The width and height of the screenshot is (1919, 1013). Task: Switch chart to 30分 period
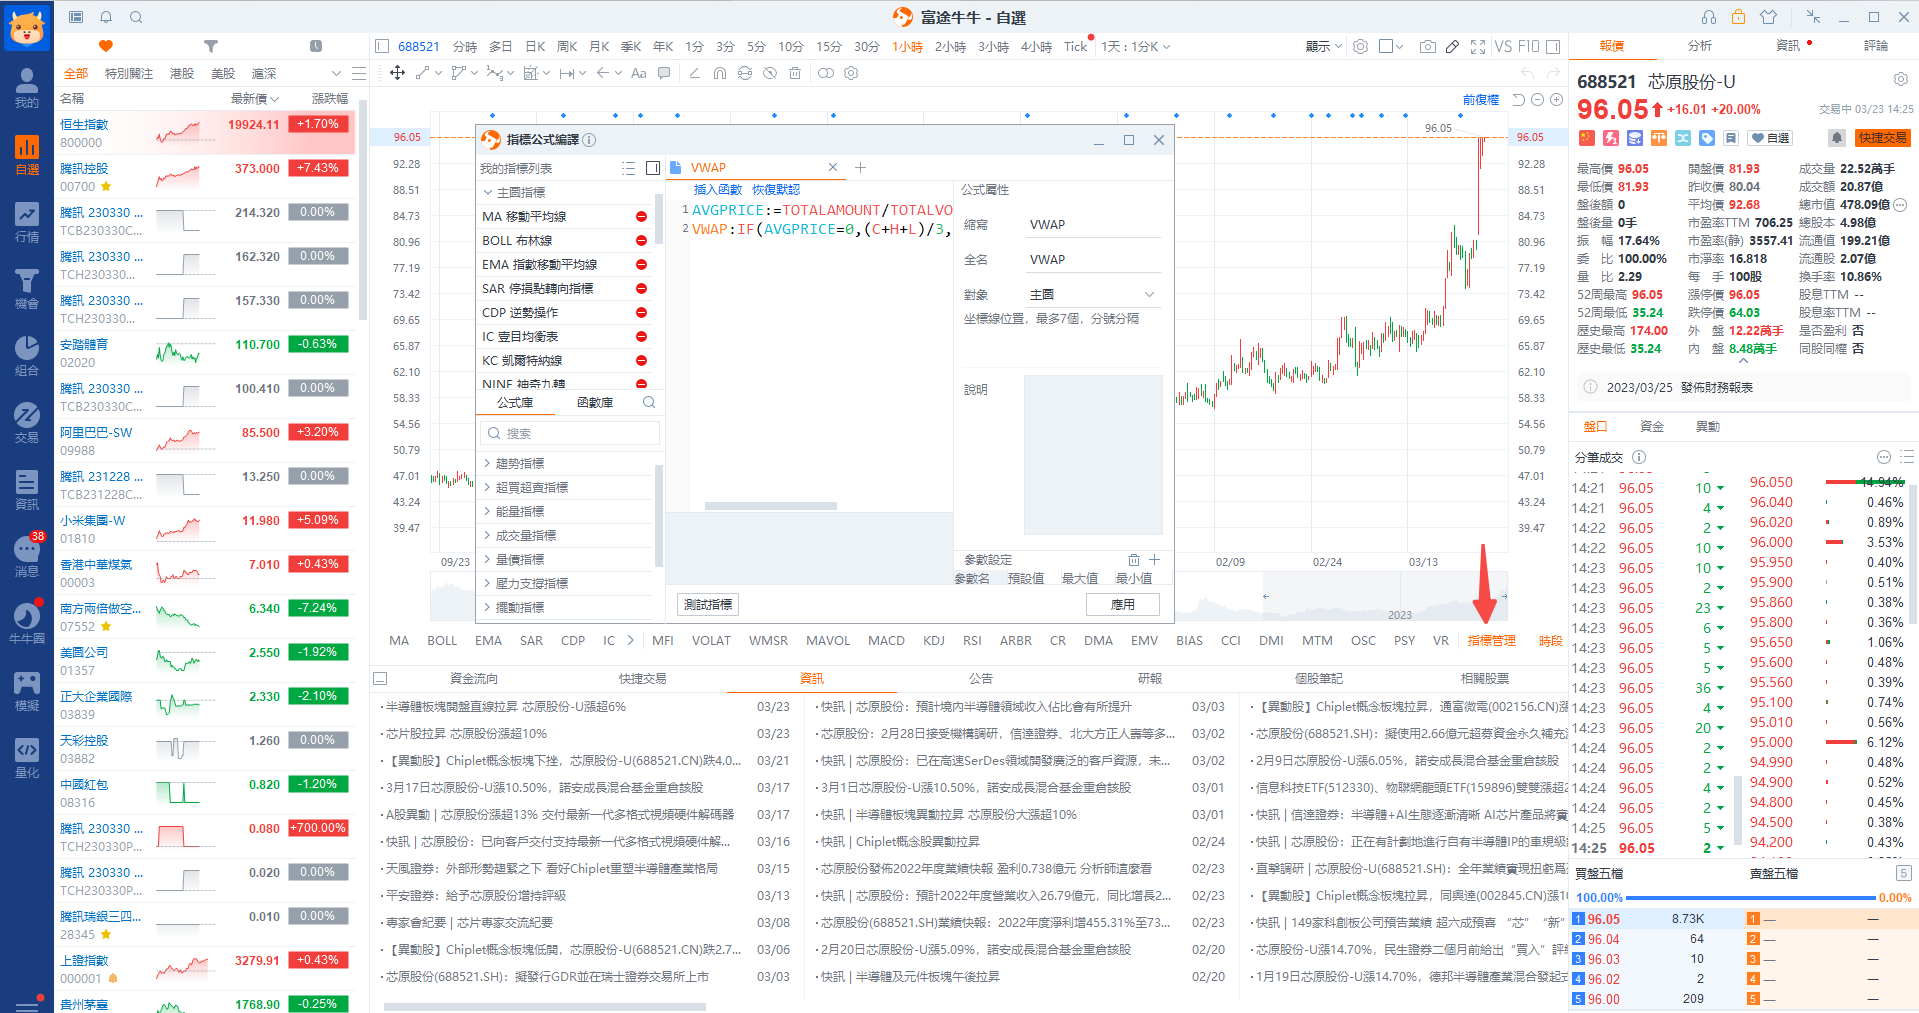pyautogui.click(x=866, y=46)
